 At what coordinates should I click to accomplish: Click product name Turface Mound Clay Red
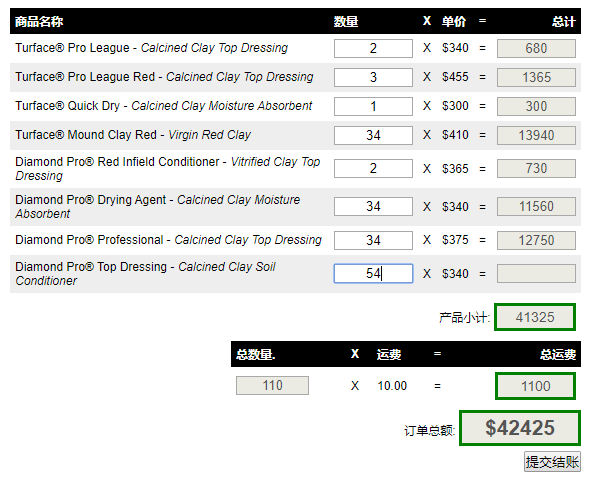point(133,134)
